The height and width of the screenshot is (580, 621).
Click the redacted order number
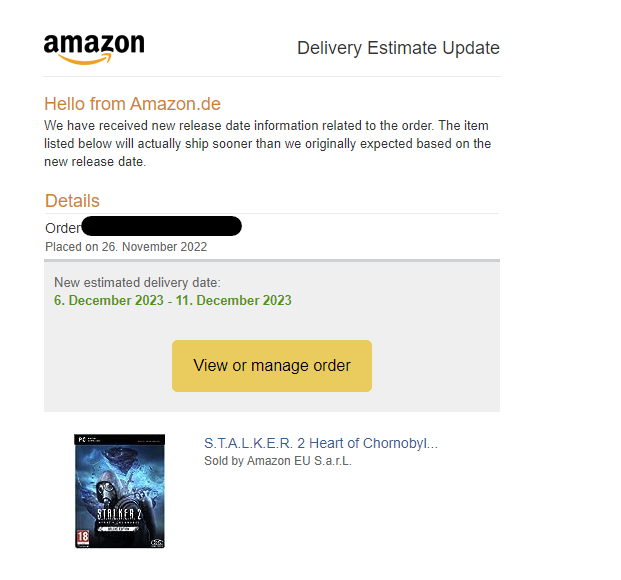click(161, 227)
